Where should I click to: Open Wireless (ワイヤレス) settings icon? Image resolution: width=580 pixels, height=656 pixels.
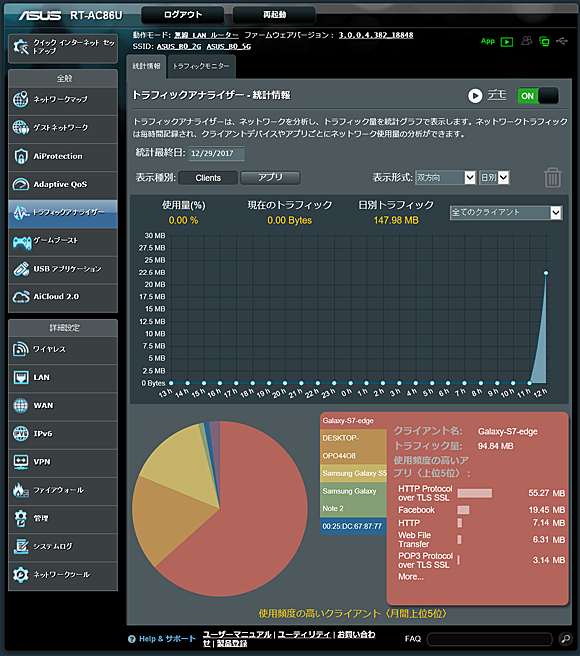[x=21, y=349]
